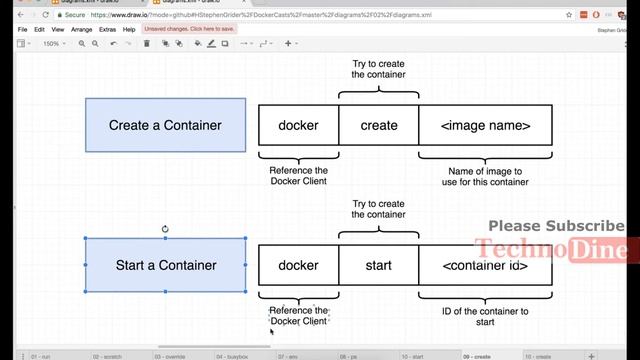The width and height of the screenshot is (640, 360).
Task: Switch to the 03 - override page tab
Action: pos(170,357)
